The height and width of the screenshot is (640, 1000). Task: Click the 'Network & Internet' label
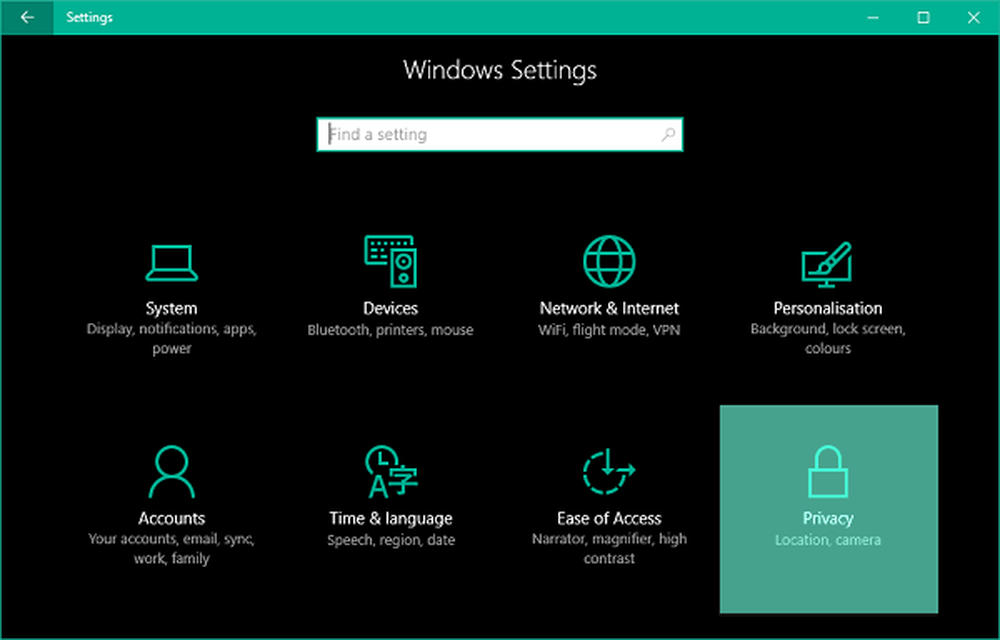click(609, 308)
